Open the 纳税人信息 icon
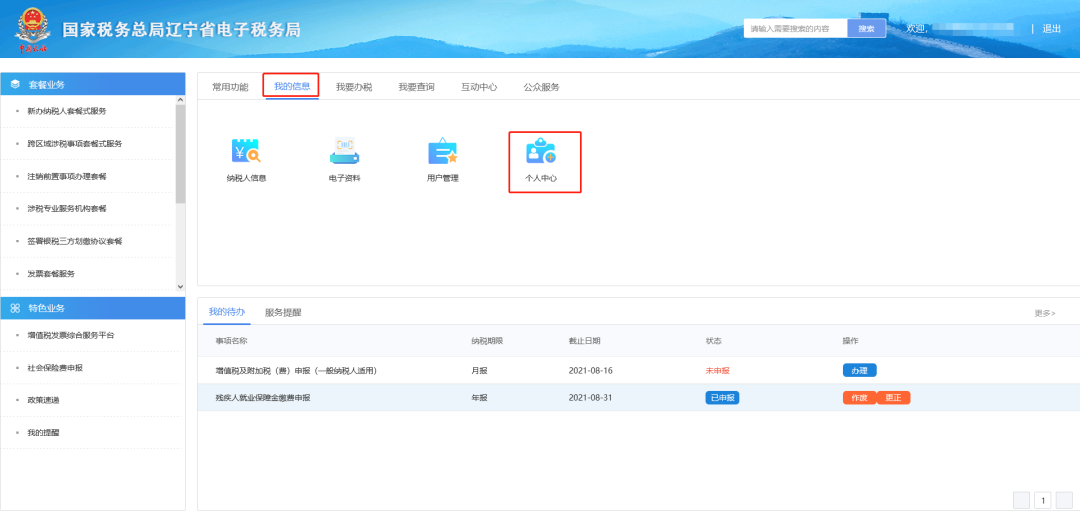The height and width of the screenshot is (516, 1080). point(246,151)
